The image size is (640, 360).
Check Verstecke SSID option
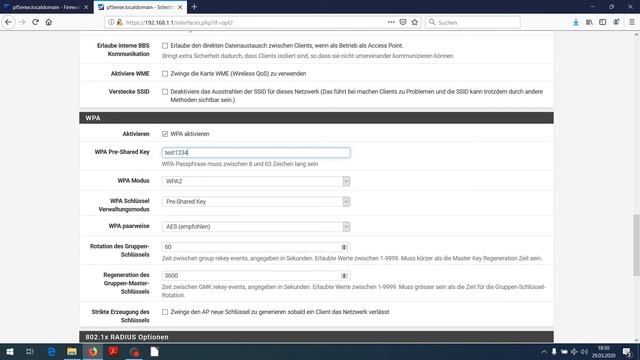coord(165,92)
